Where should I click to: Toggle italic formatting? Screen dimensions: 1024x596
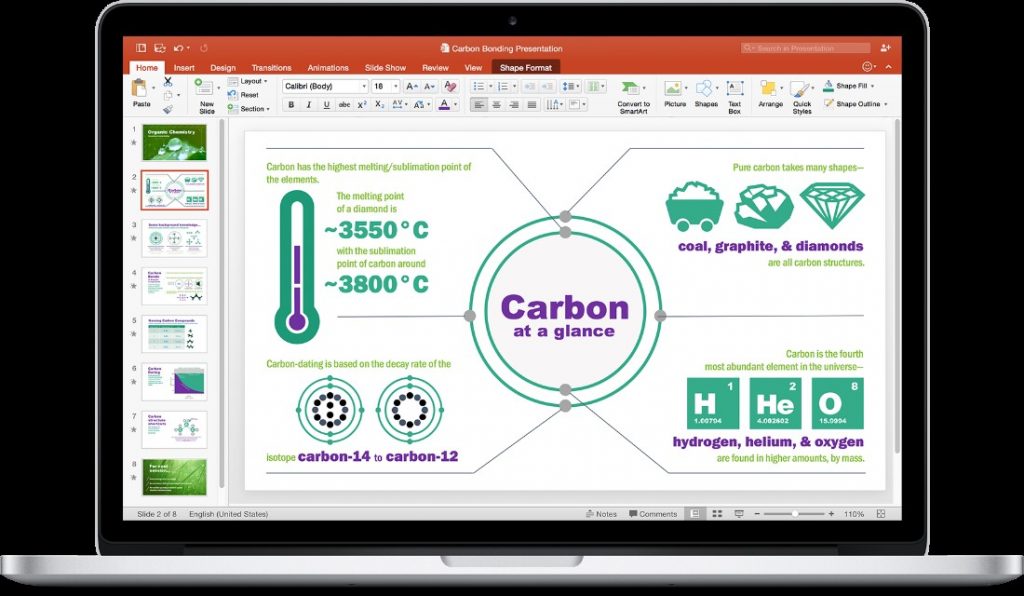coord(307,103)
